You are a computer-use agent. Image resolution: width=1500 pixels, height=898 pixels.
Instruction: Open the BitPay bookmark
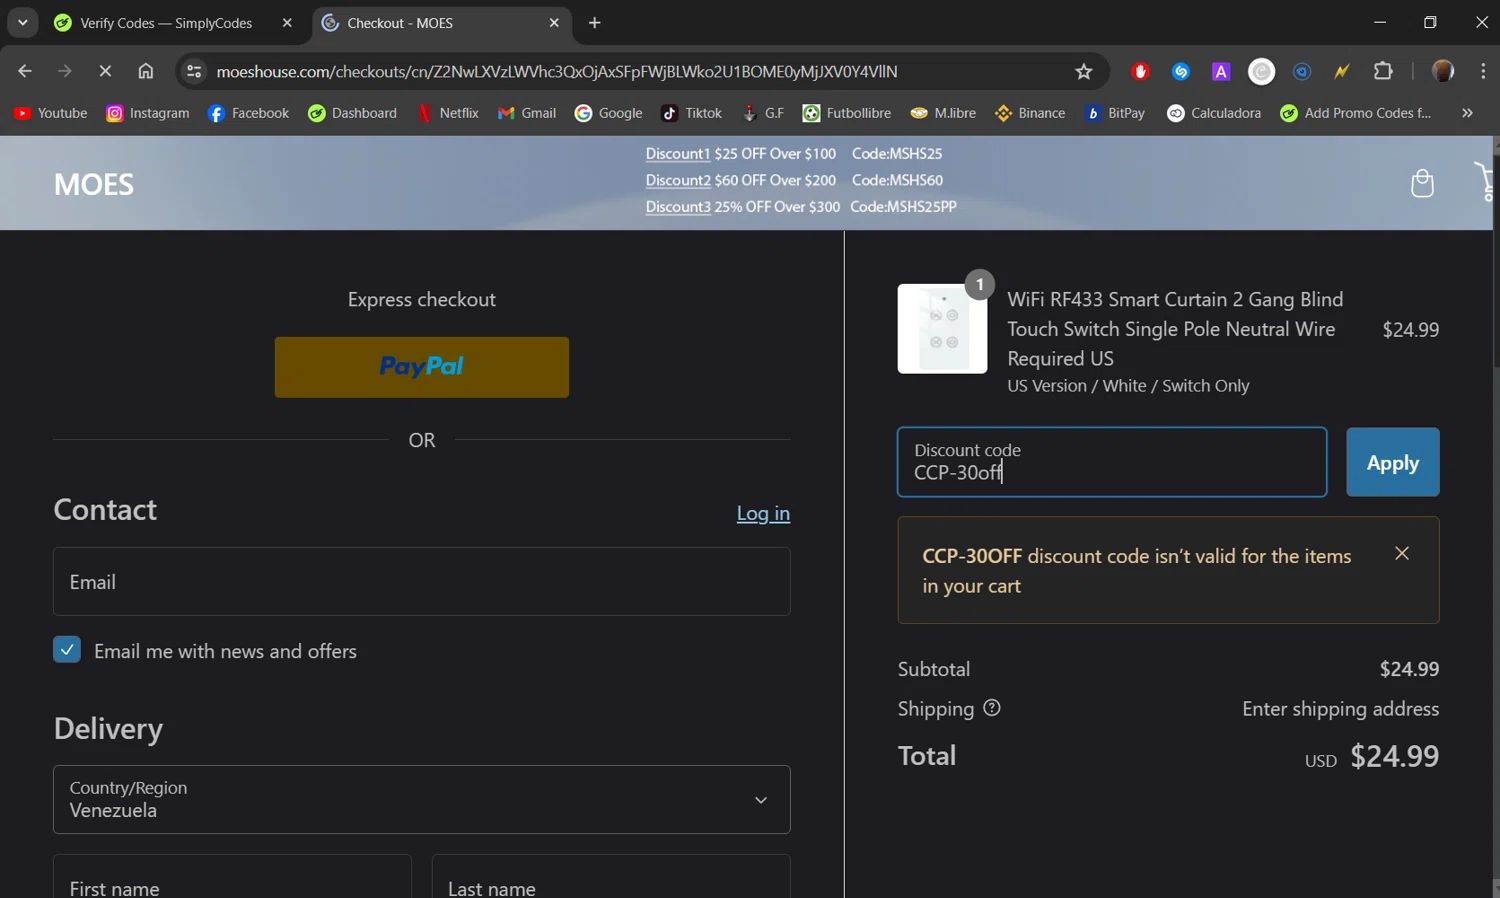pos(1115,113)
